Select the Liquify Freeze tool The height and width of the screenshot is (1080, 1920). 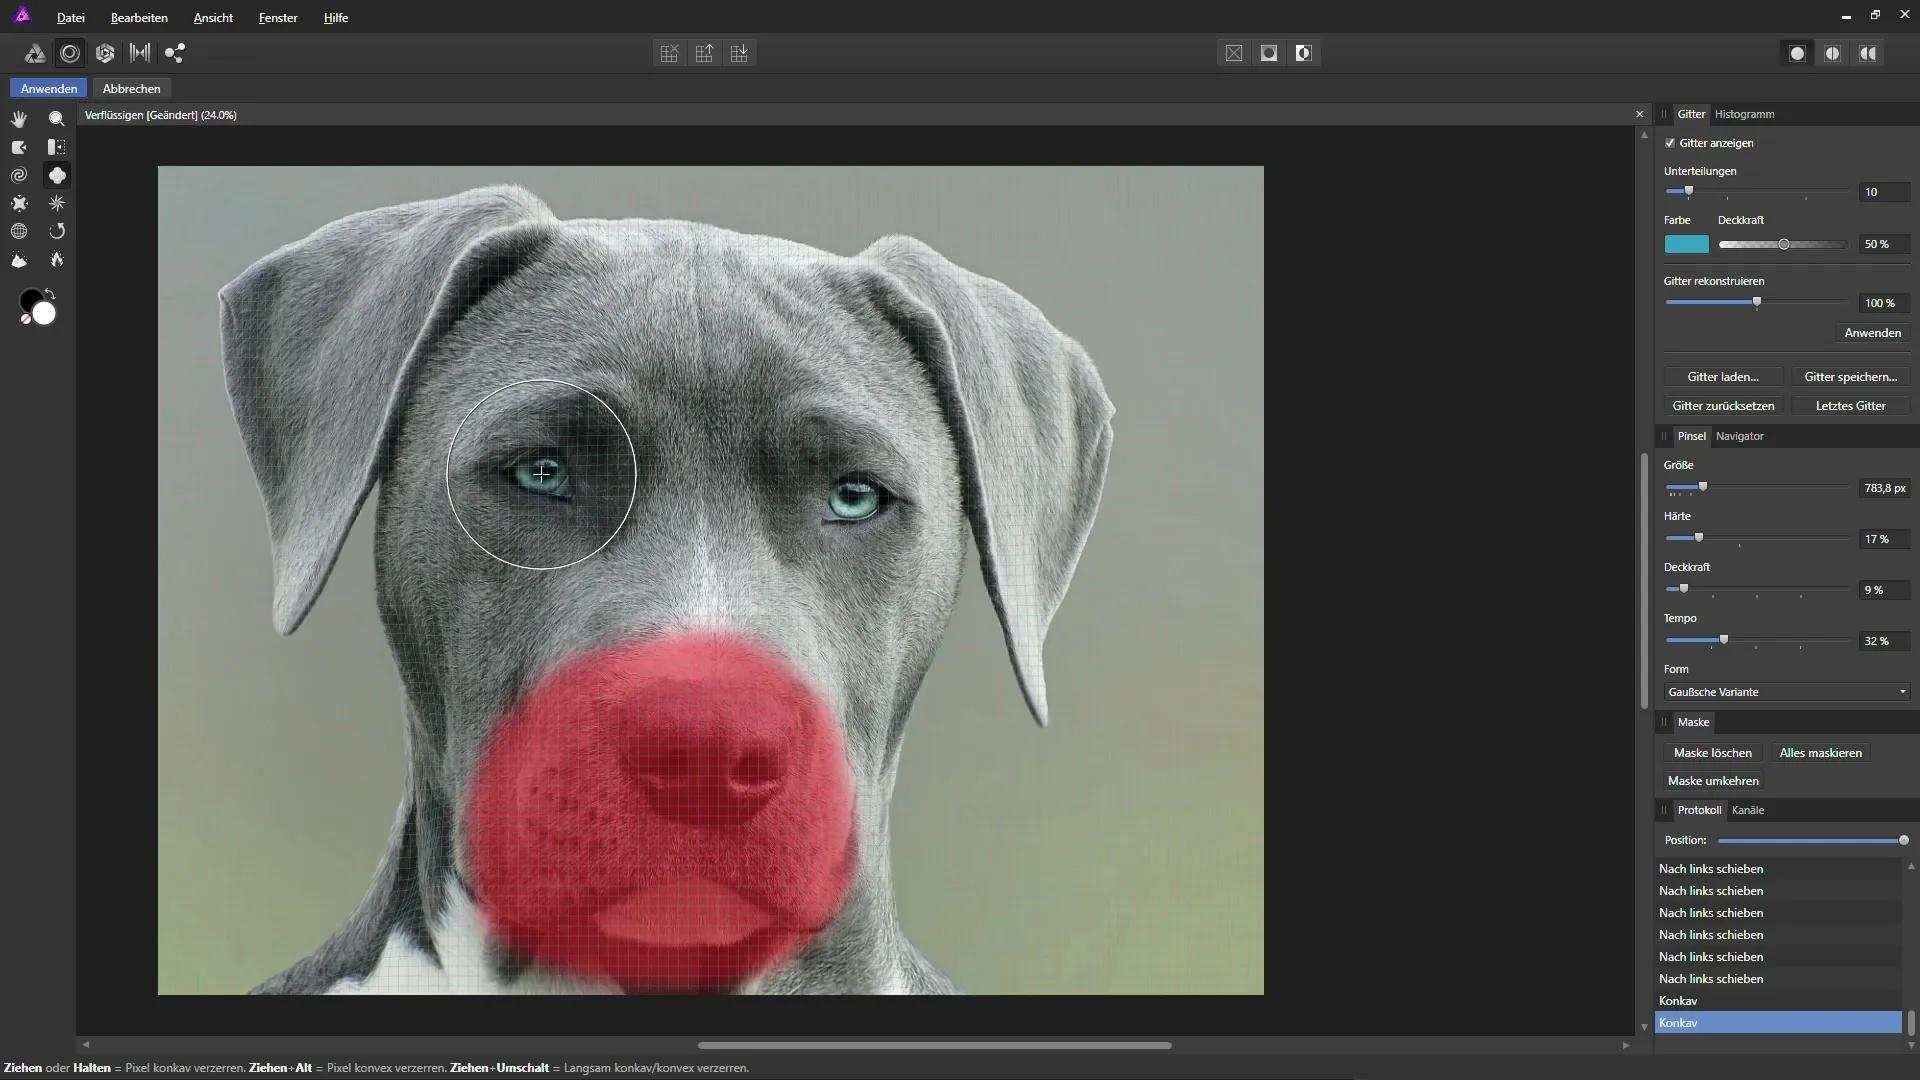(x=19, y=259)
